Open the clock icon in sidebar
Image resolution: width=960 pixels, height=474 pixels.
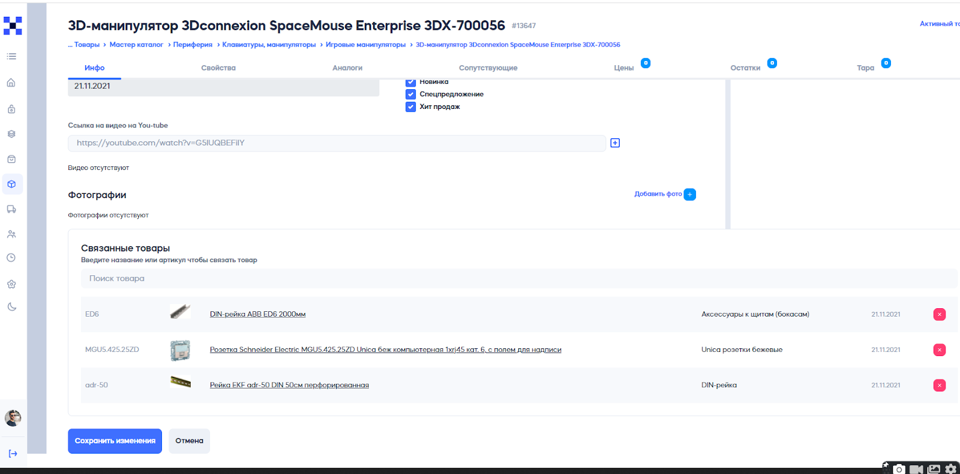[x=11, y=258]
